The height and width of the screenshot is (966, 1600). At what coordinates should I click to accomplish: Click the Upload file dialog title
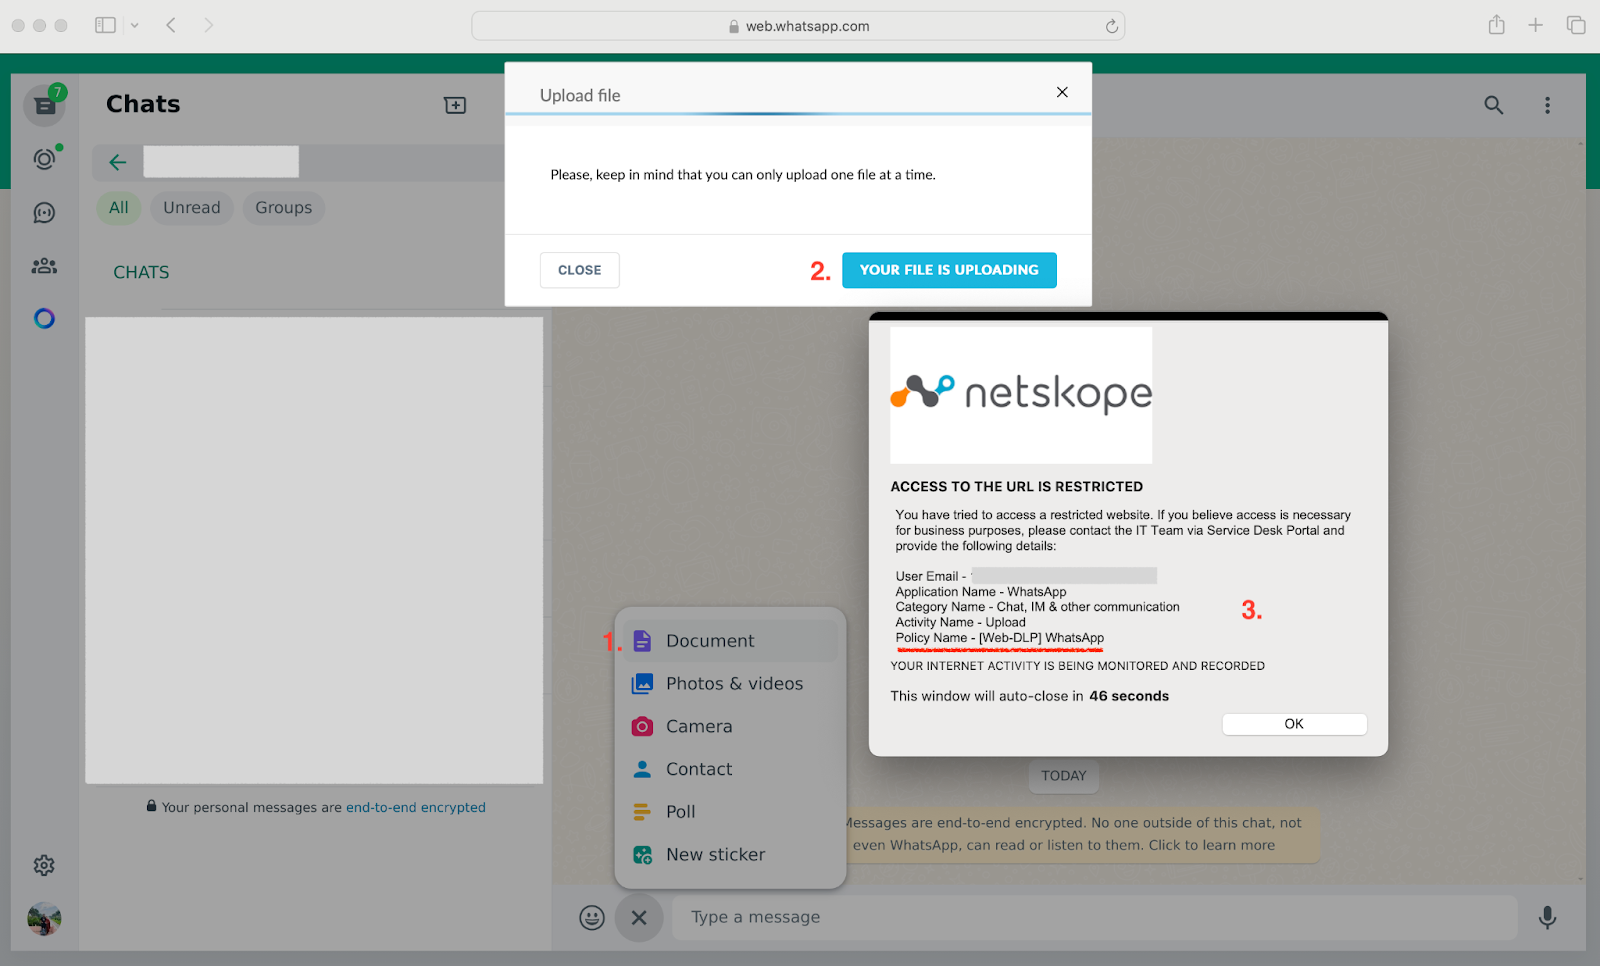[x=580, y=96]
